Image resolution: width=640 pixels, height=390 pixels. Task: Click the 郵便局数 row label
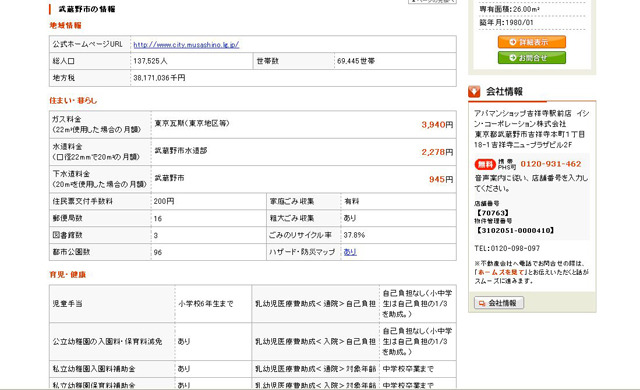click(x=68, y=218)
